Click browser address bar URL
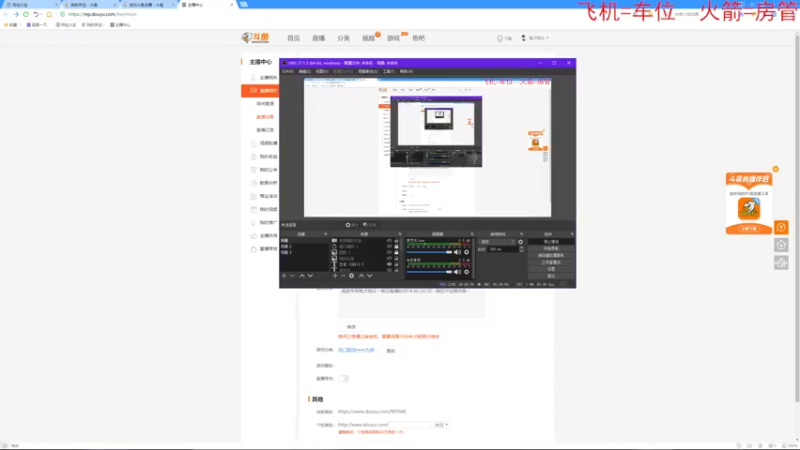Screen dimensions: 800x450 [x=102, y=14]
